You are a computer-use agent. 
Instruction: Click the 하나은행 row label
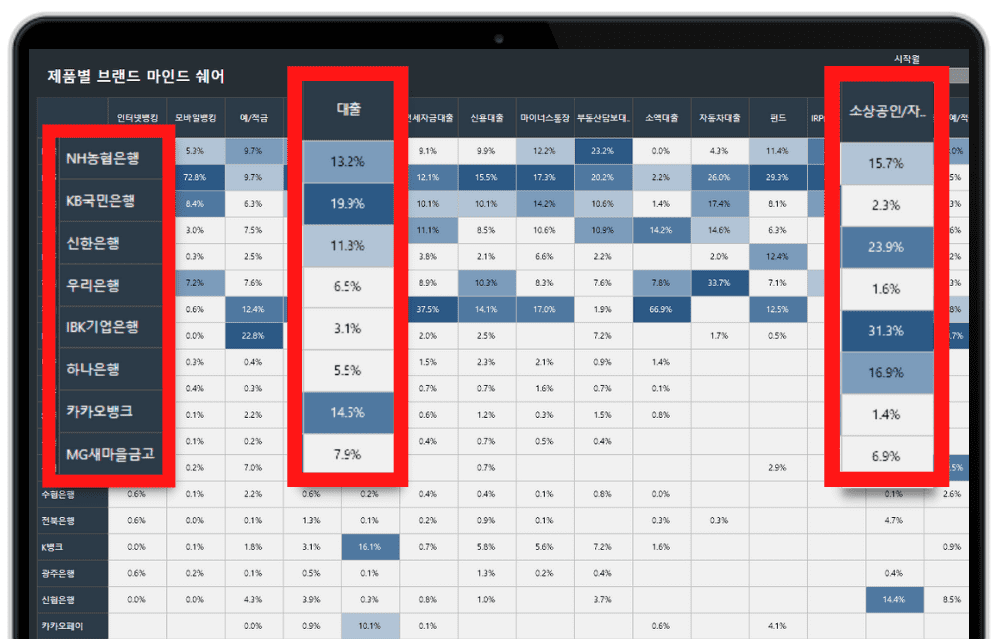coord(110,369)
